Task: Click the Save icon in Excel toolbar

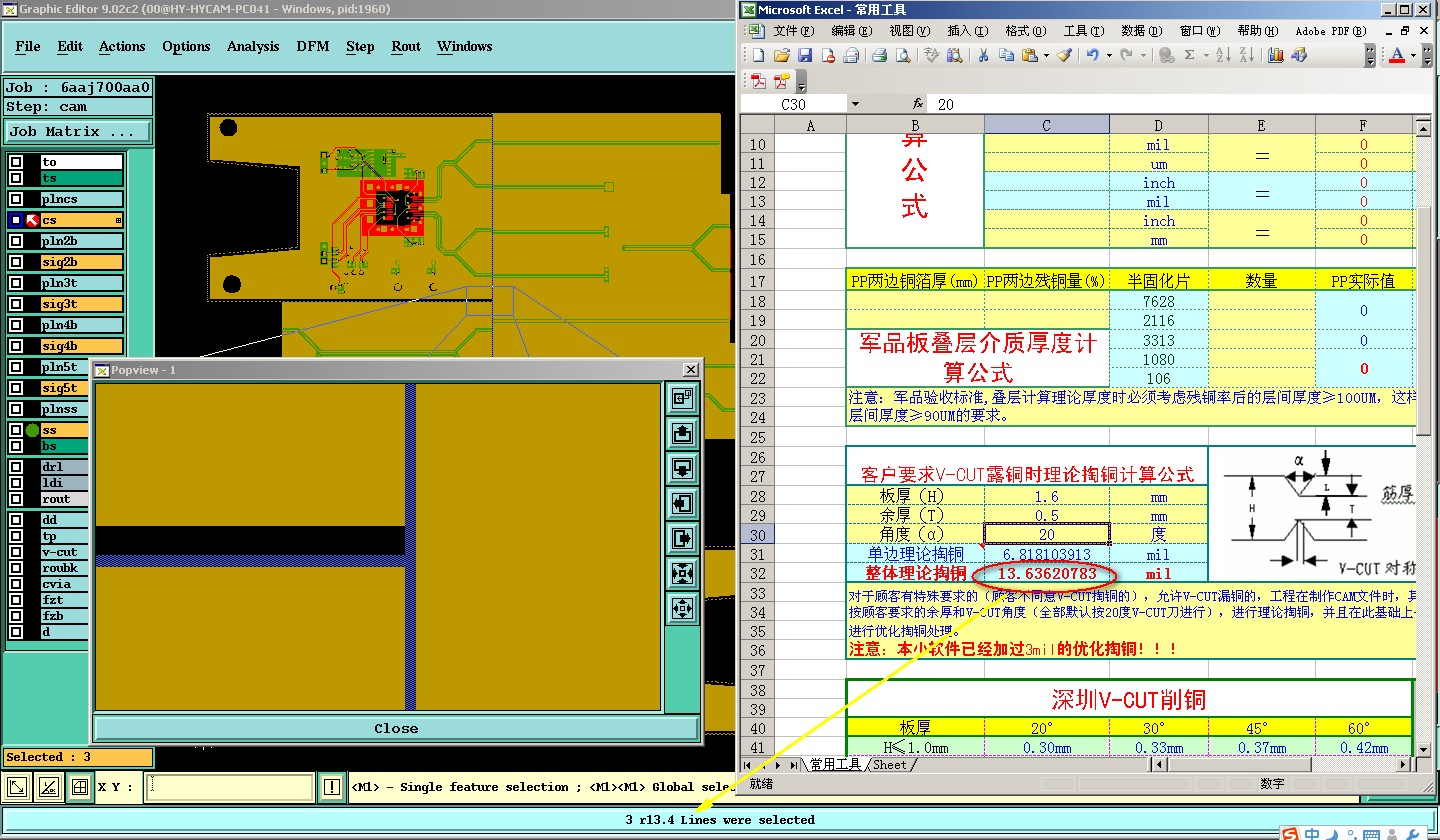Action: [x=804, y=56]
